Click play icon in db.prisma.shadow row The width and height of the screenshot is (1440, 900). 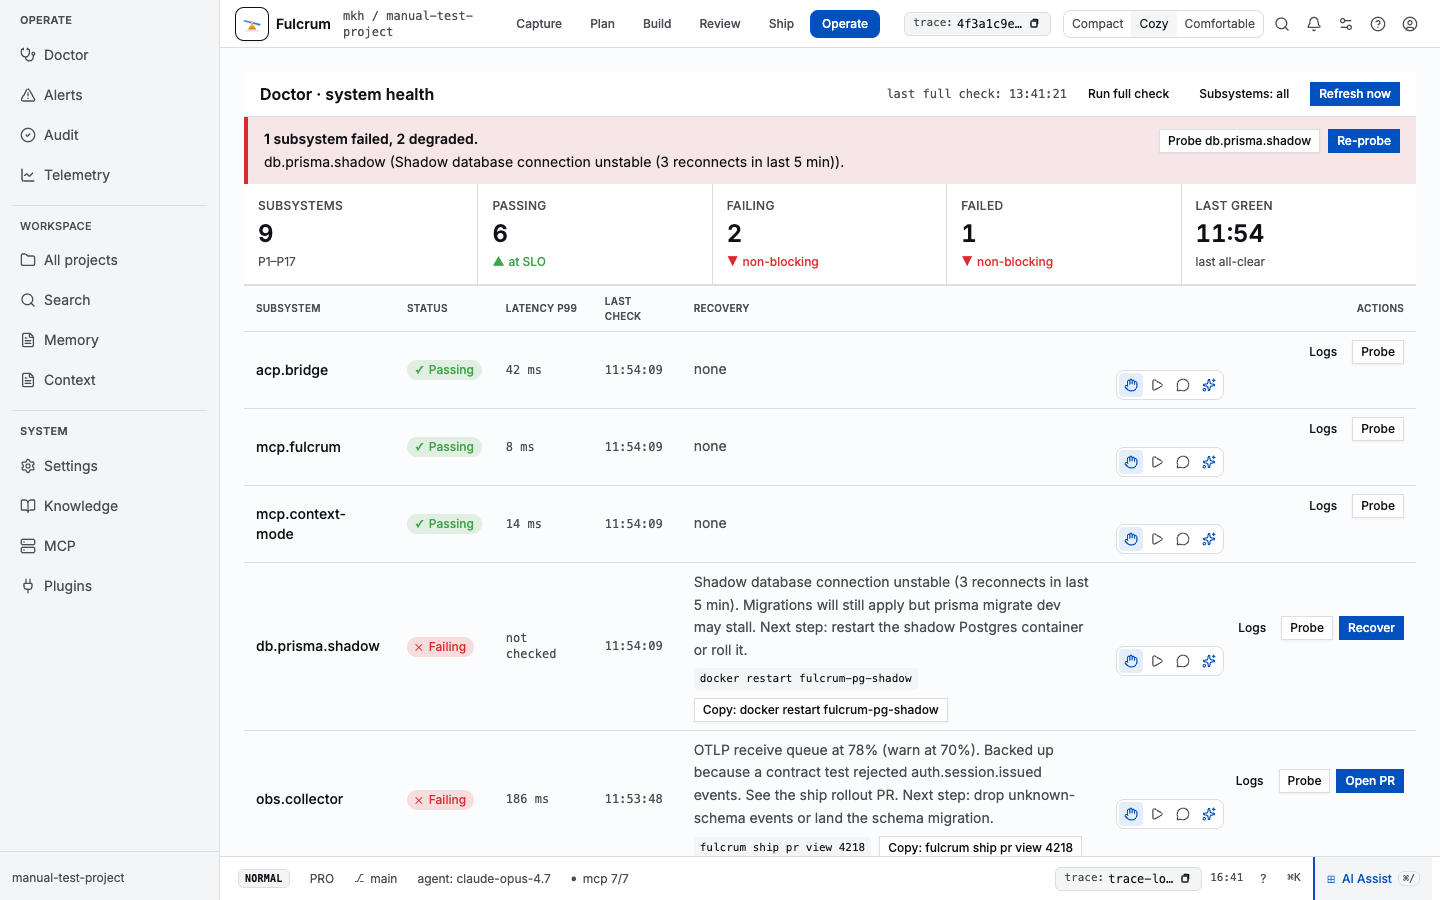click(1157, 661)
